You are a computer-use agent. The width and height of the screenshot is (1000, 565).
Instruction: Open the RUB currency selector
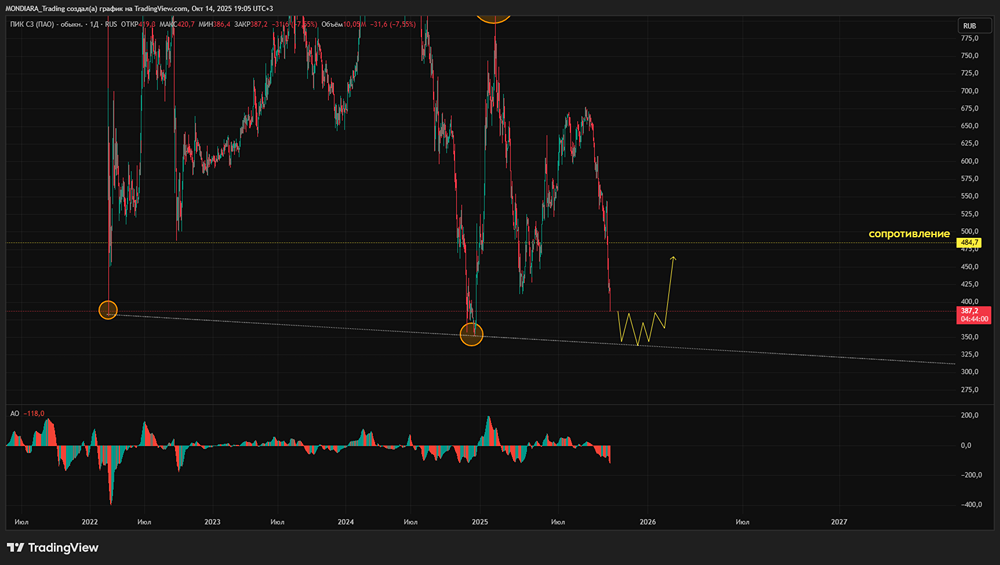974,26
